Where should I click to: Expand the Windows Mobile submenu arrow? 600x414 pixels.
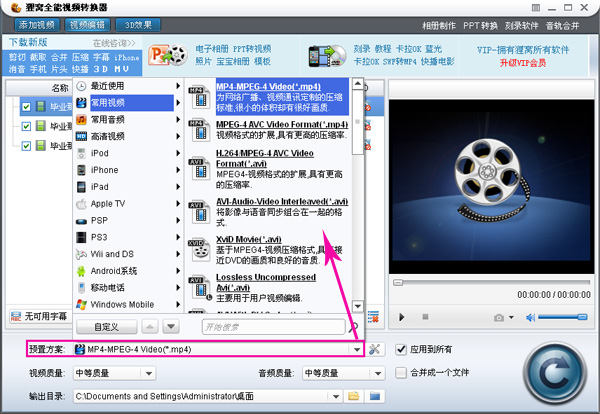[178, 305]
